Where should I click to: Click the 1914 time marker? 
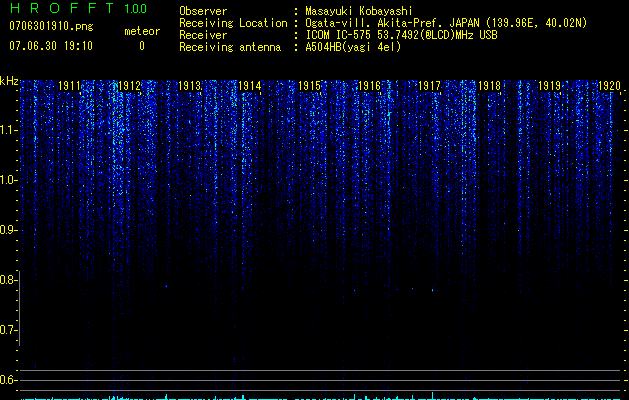(x=250, y=86)
